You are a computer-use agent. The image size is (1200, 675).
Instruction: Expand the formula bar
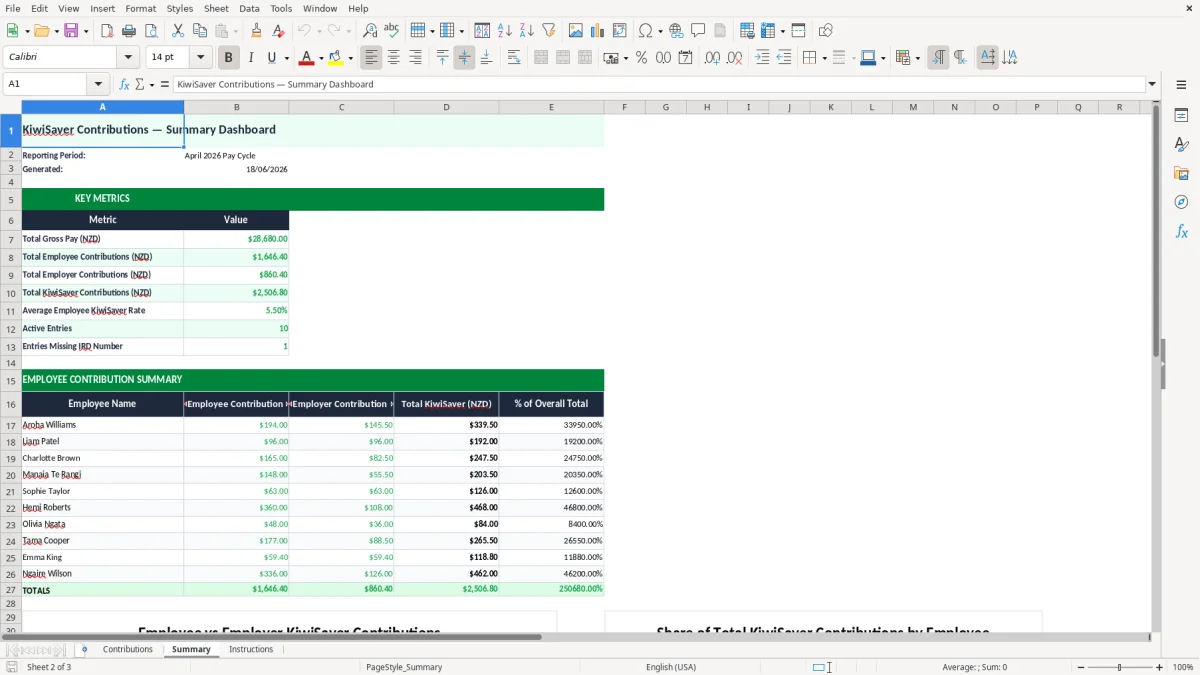coord(1152,85)
